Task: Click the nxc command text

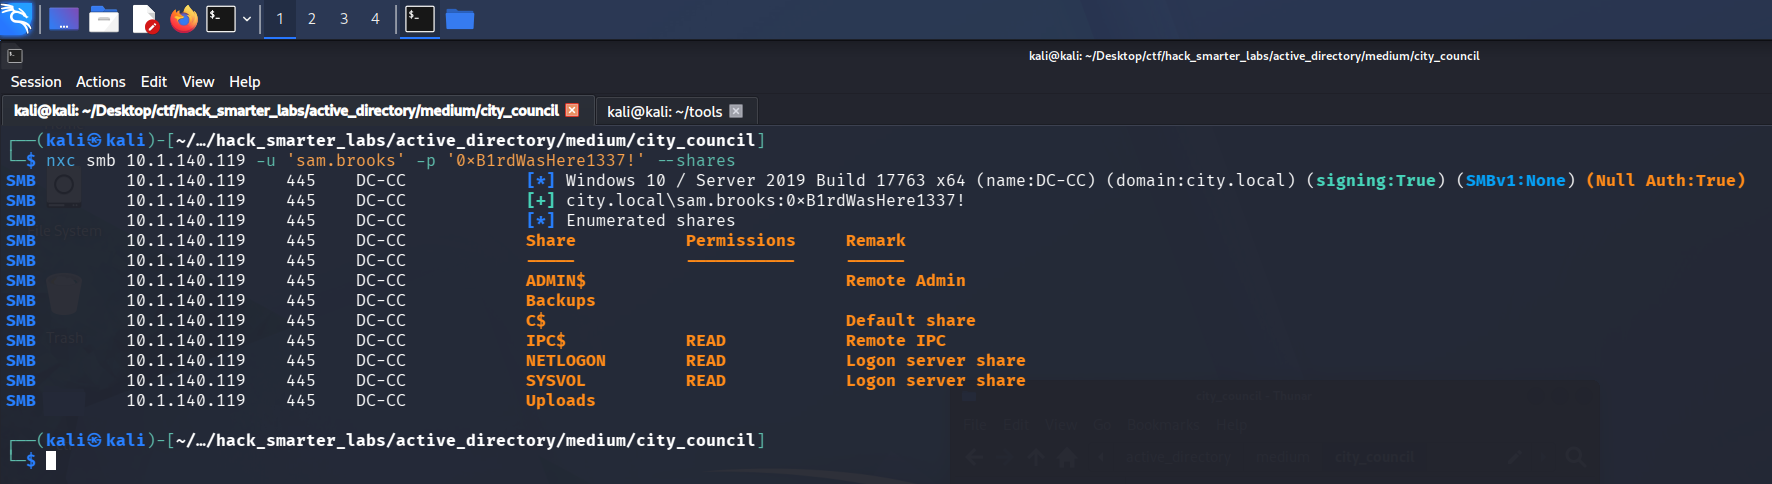Action: (61, 160)
